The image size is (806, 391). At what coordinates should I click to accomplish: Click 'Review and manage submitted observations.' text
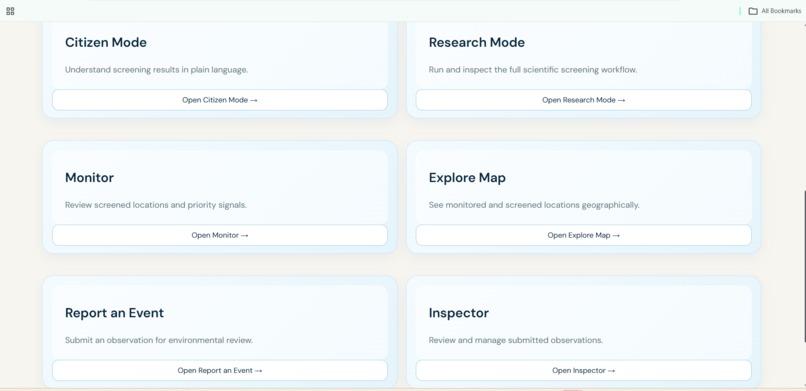pyautogui.click(x=516, y=340)
